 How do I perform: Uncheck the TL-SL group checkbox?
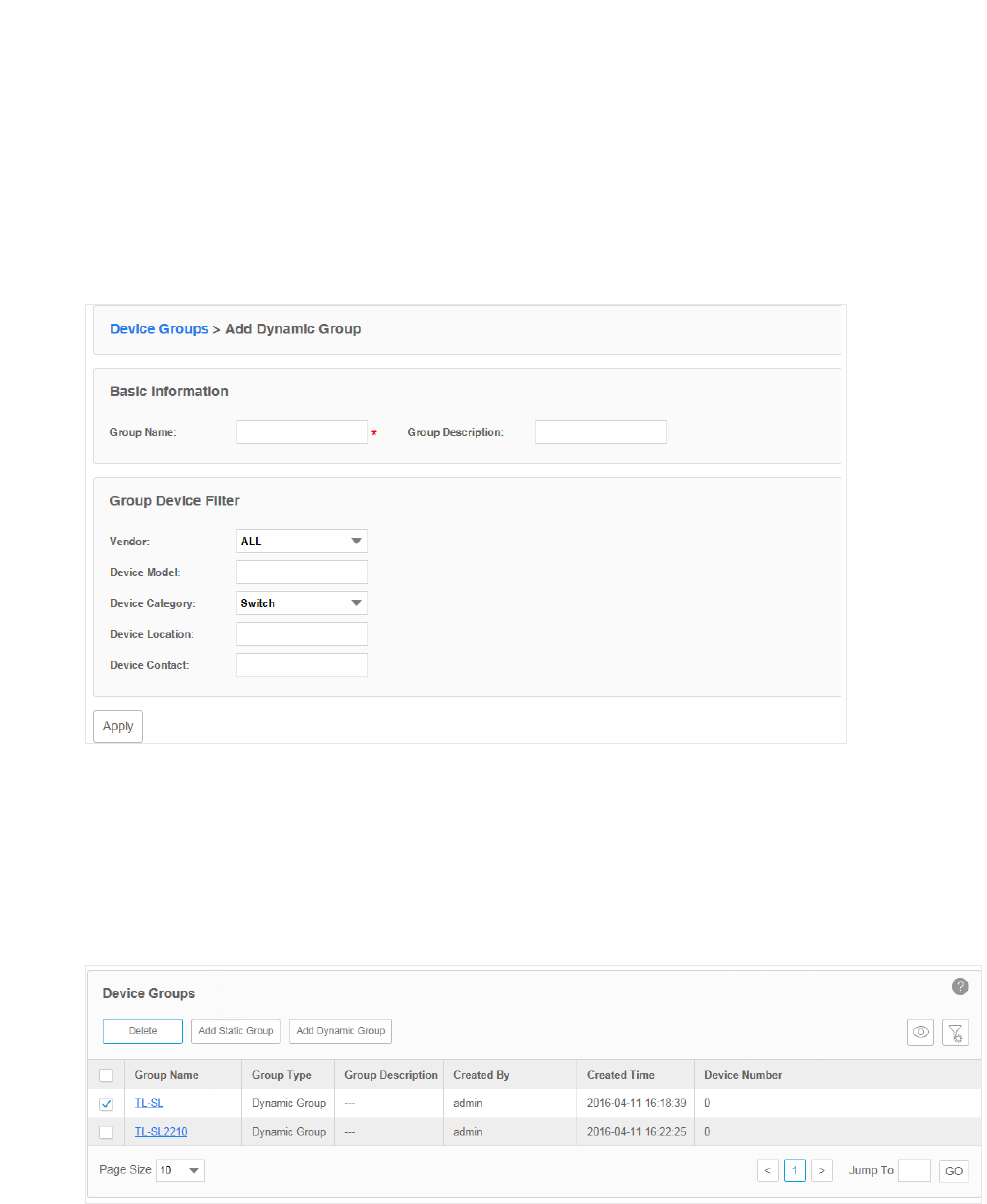click(106, 1104)
